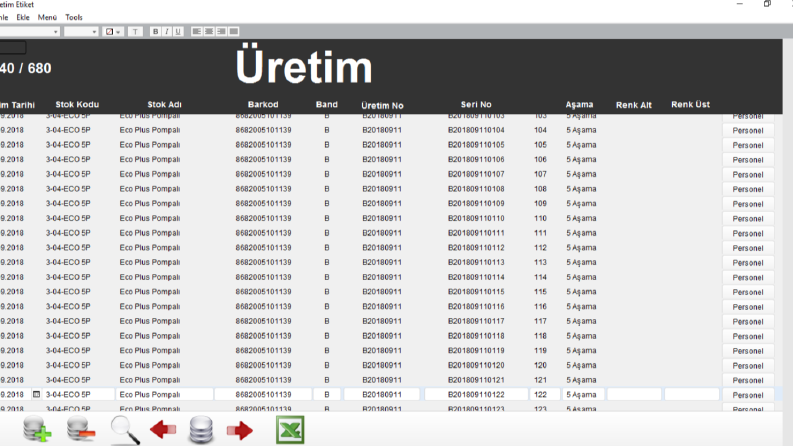This screenshot has width=793, height=446.
Task: Click the Üretim No column header
Action: 382,106
